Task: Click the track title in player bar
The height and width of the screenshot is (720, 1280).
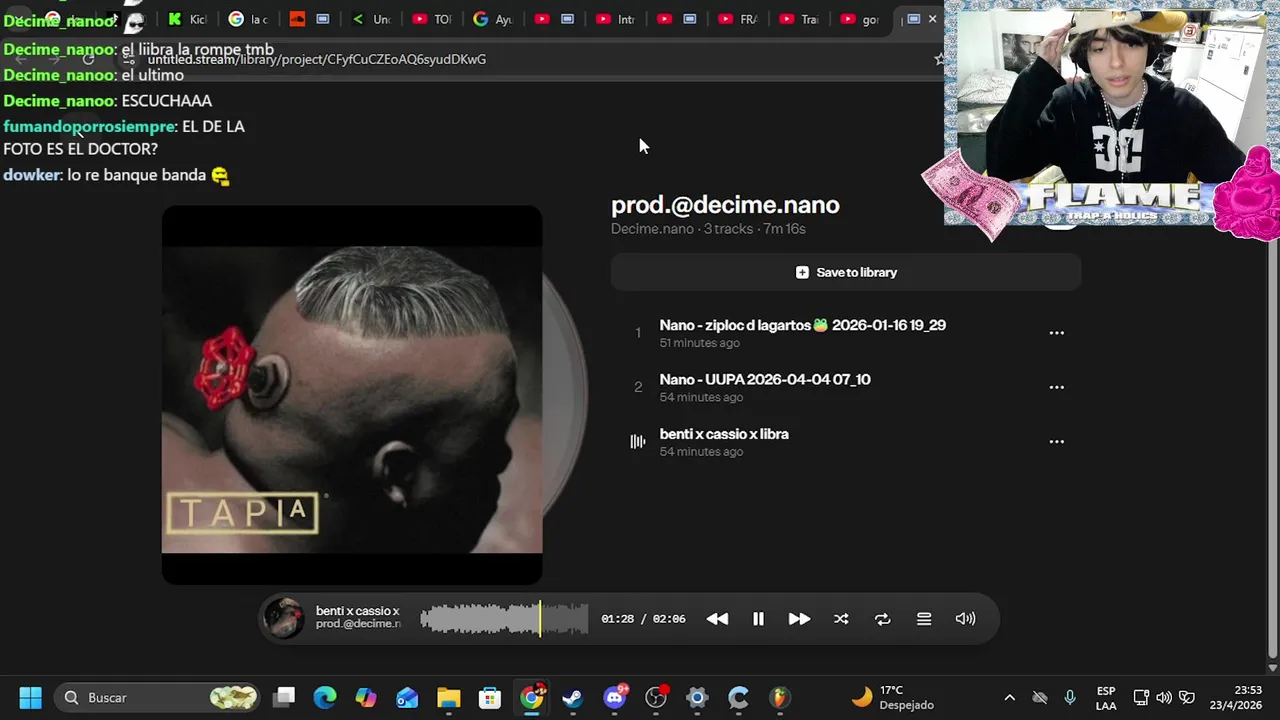Action: pyautogui.click(x=357, y=611)
